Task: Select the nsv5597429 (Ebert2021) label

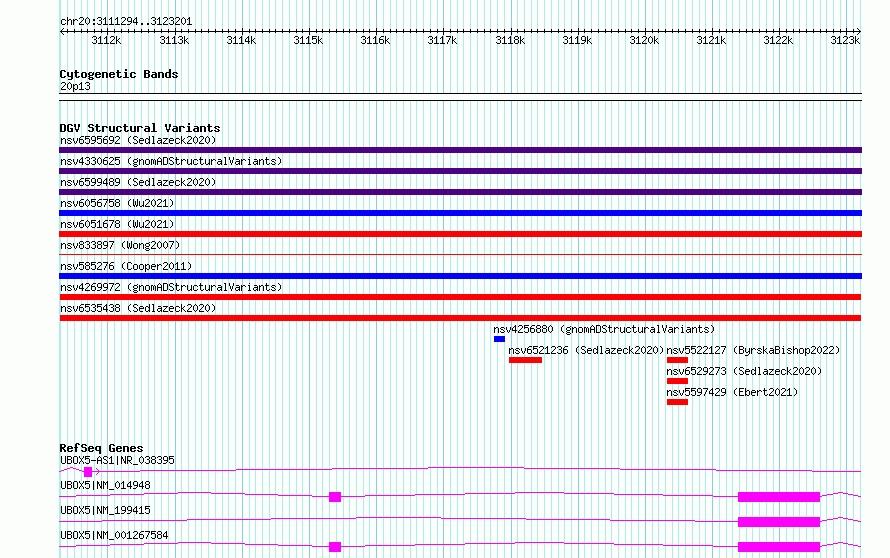Action: tap(732, 392)
